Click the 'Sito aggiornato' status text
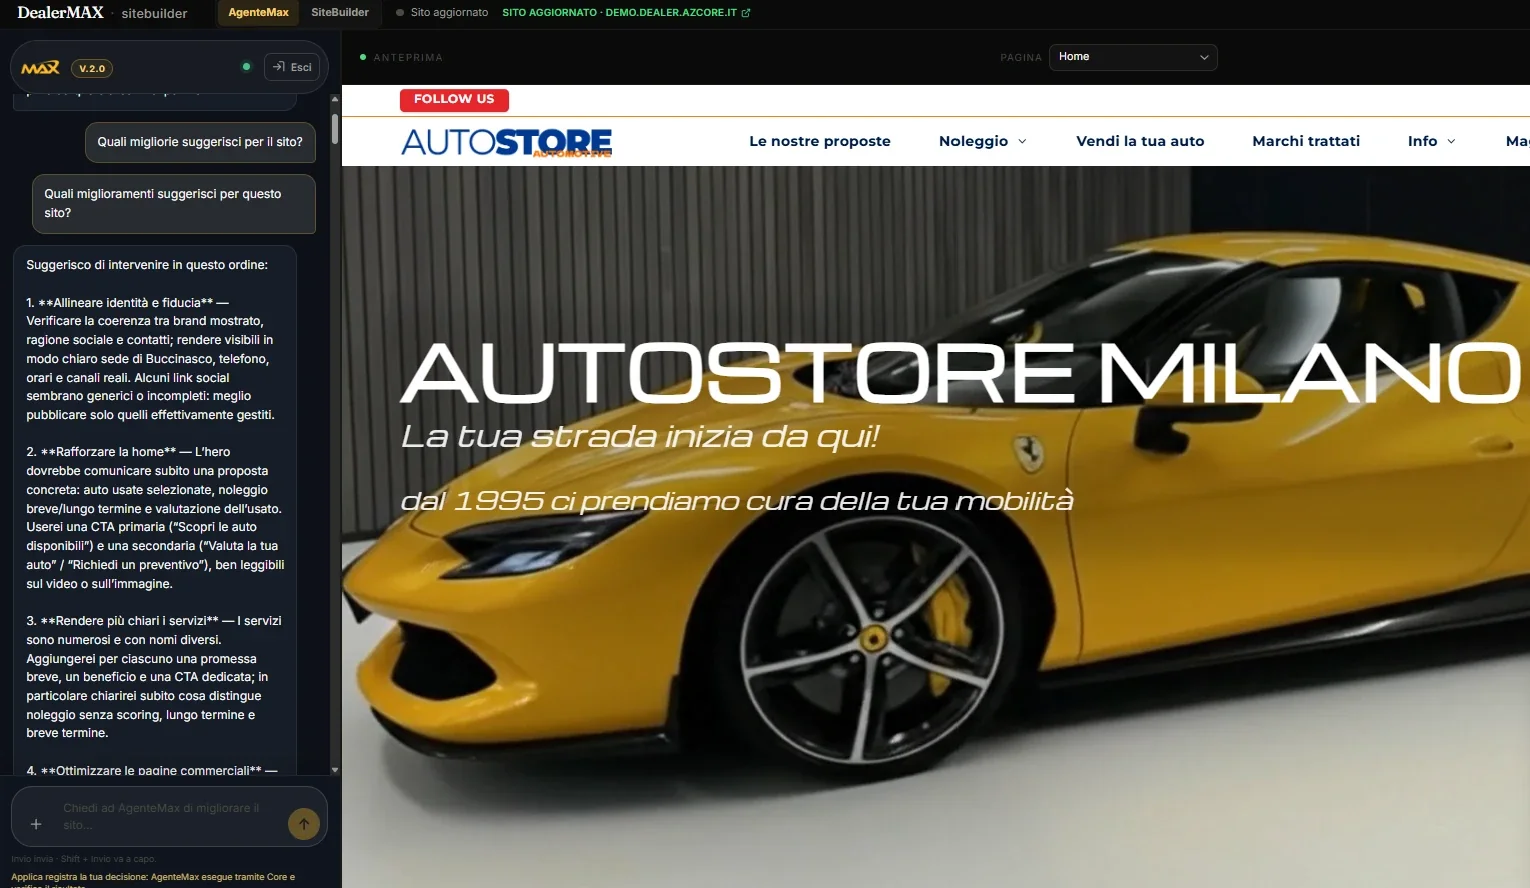The height and width of the screenshot is (888, 1530). coord(449,13)
